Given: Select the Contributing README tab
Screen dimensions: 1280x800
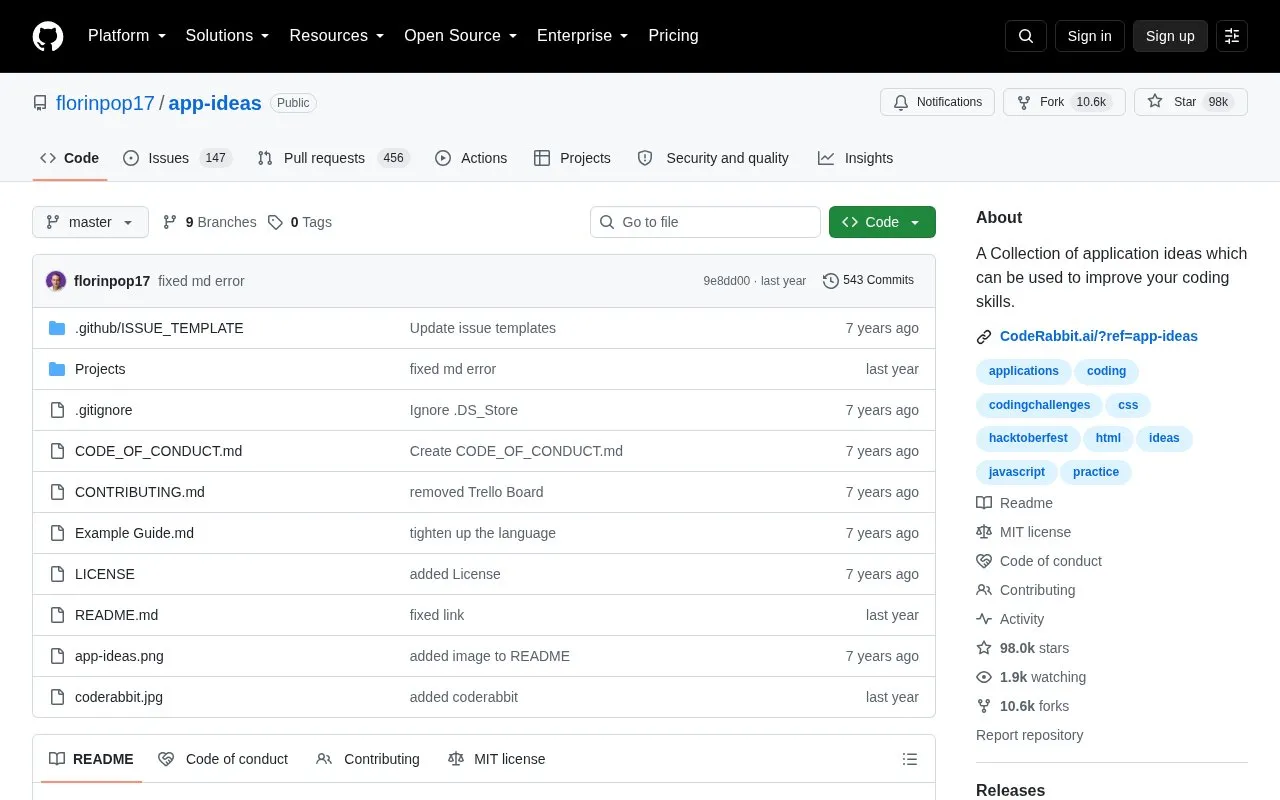Looking at the screenshot, I should click(x=368, y=759).
